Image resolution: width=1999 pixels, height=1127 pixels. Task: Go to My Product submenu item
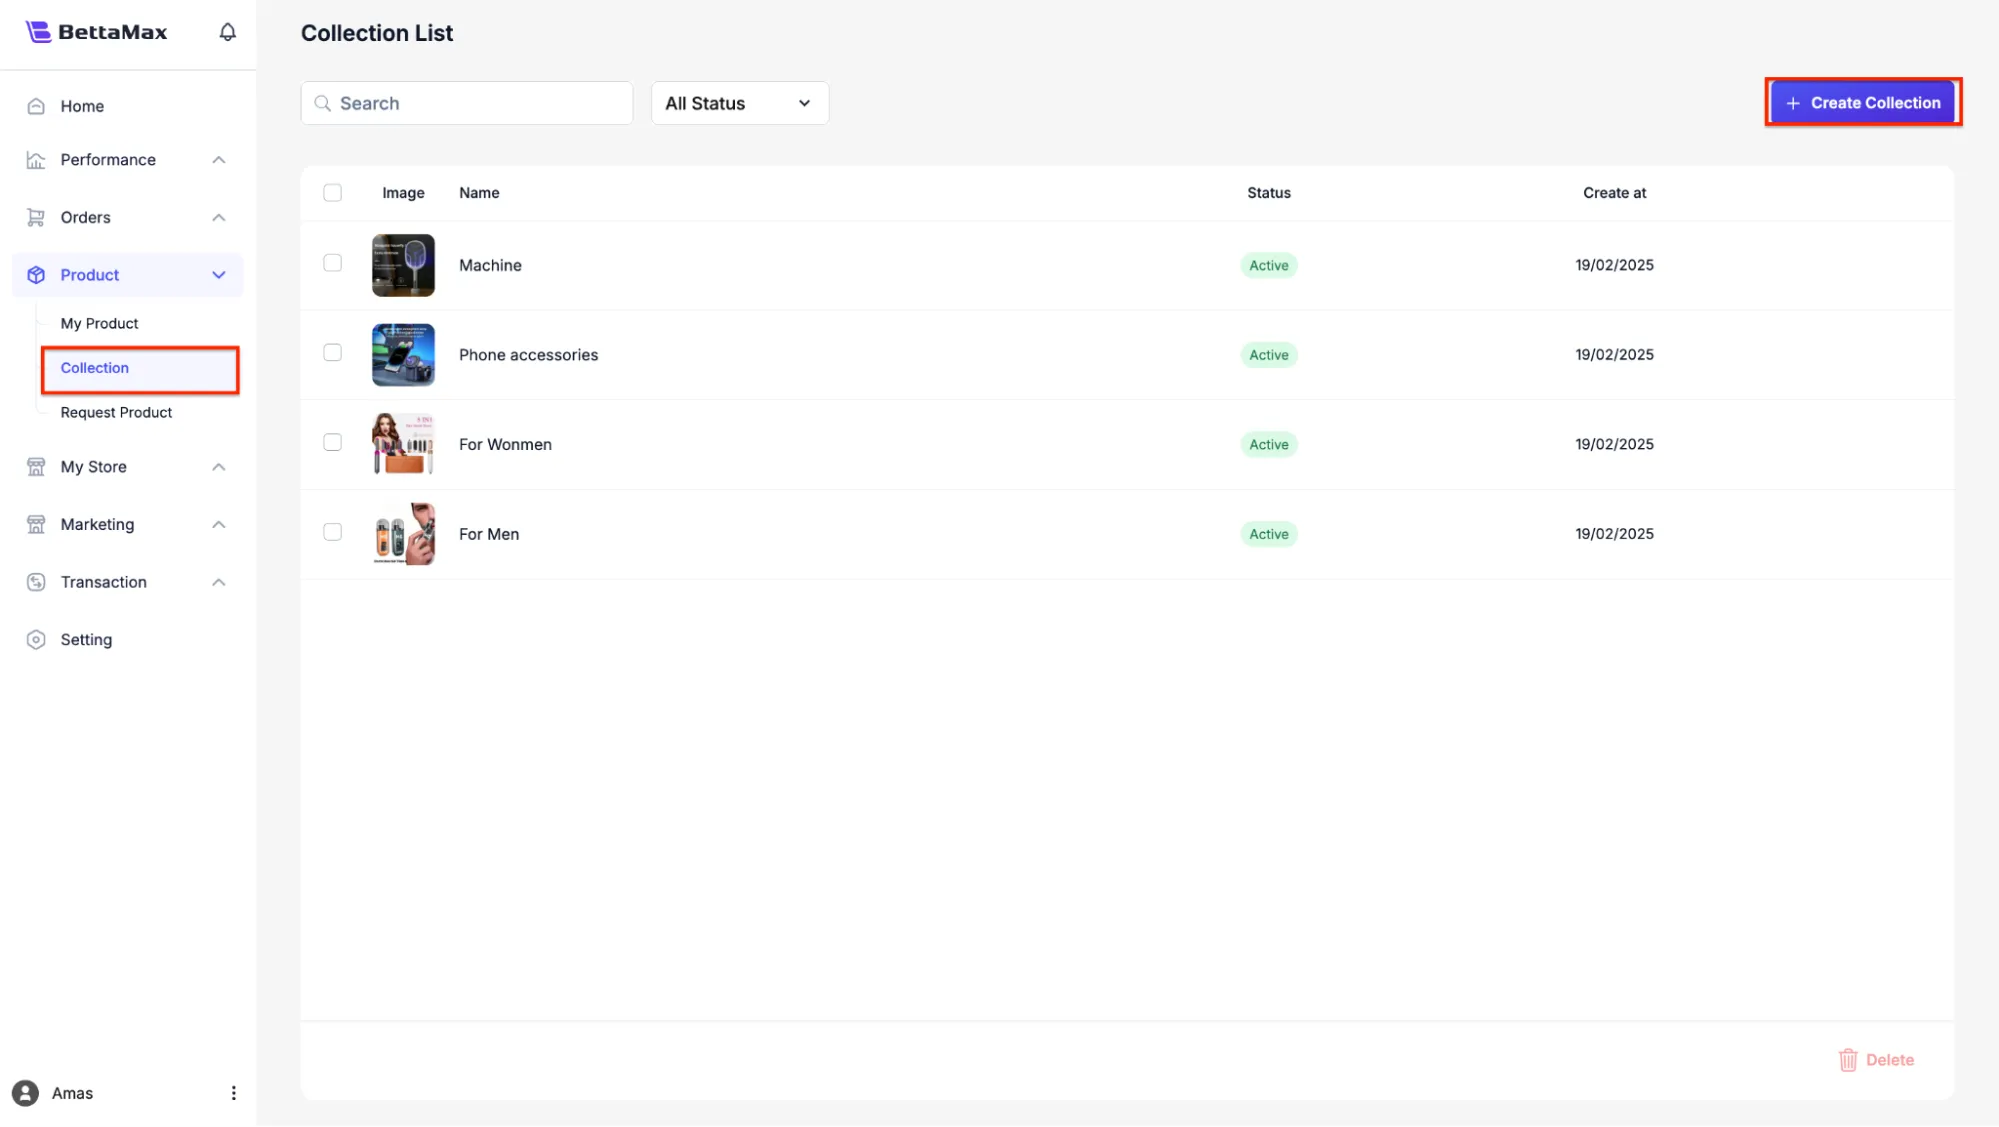[x=99, y=323]
